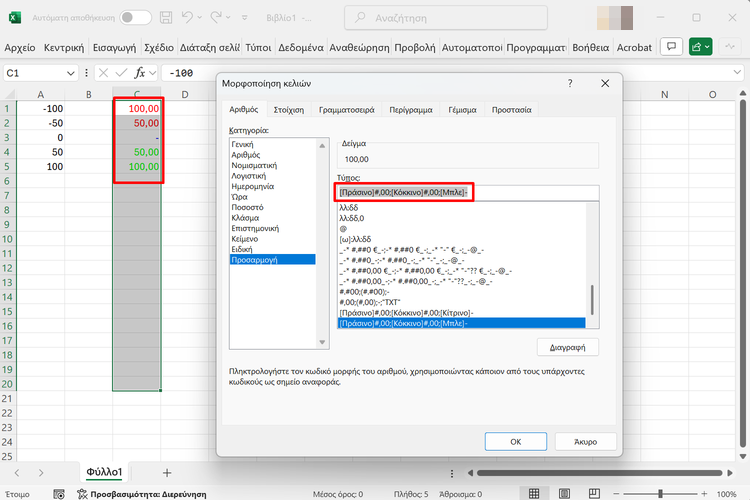This screenshot has height=500, width=750.
Task: Switch to the Προστασία dialog tab
Action: click(x=511, y=110)
